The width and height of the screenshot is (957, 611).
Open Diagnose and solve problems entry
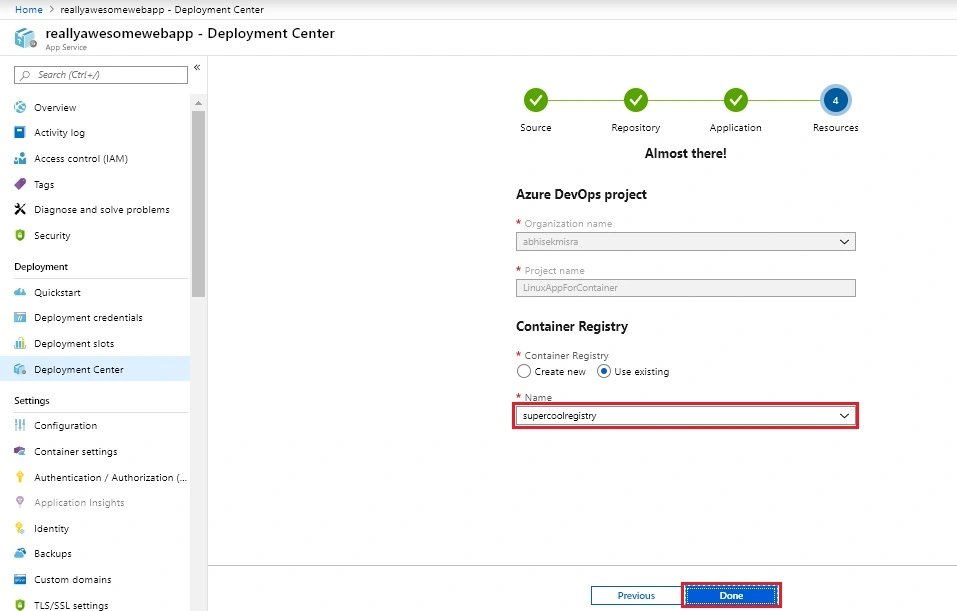click(x=101, y=209)
